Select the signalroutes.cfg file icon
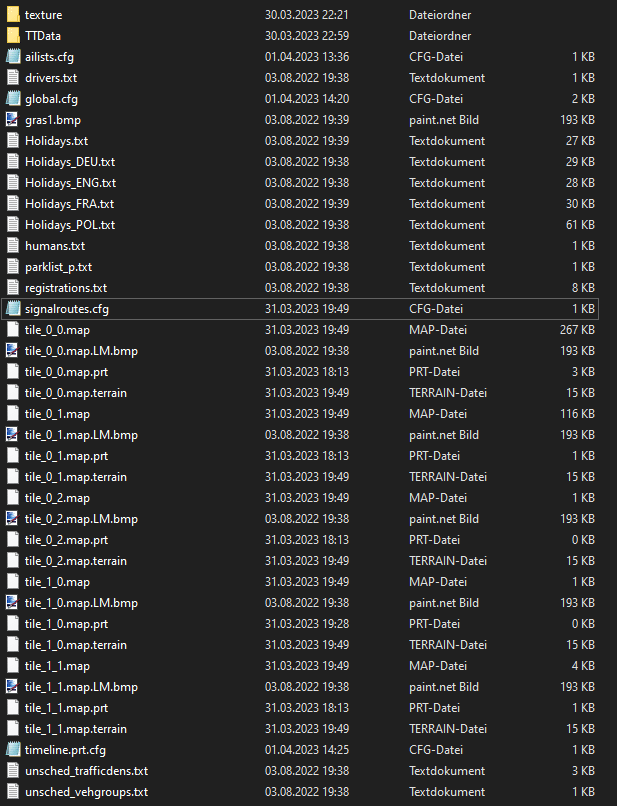Screen dimensions: 617x806 pyautogui.click(x=13, y=309)
